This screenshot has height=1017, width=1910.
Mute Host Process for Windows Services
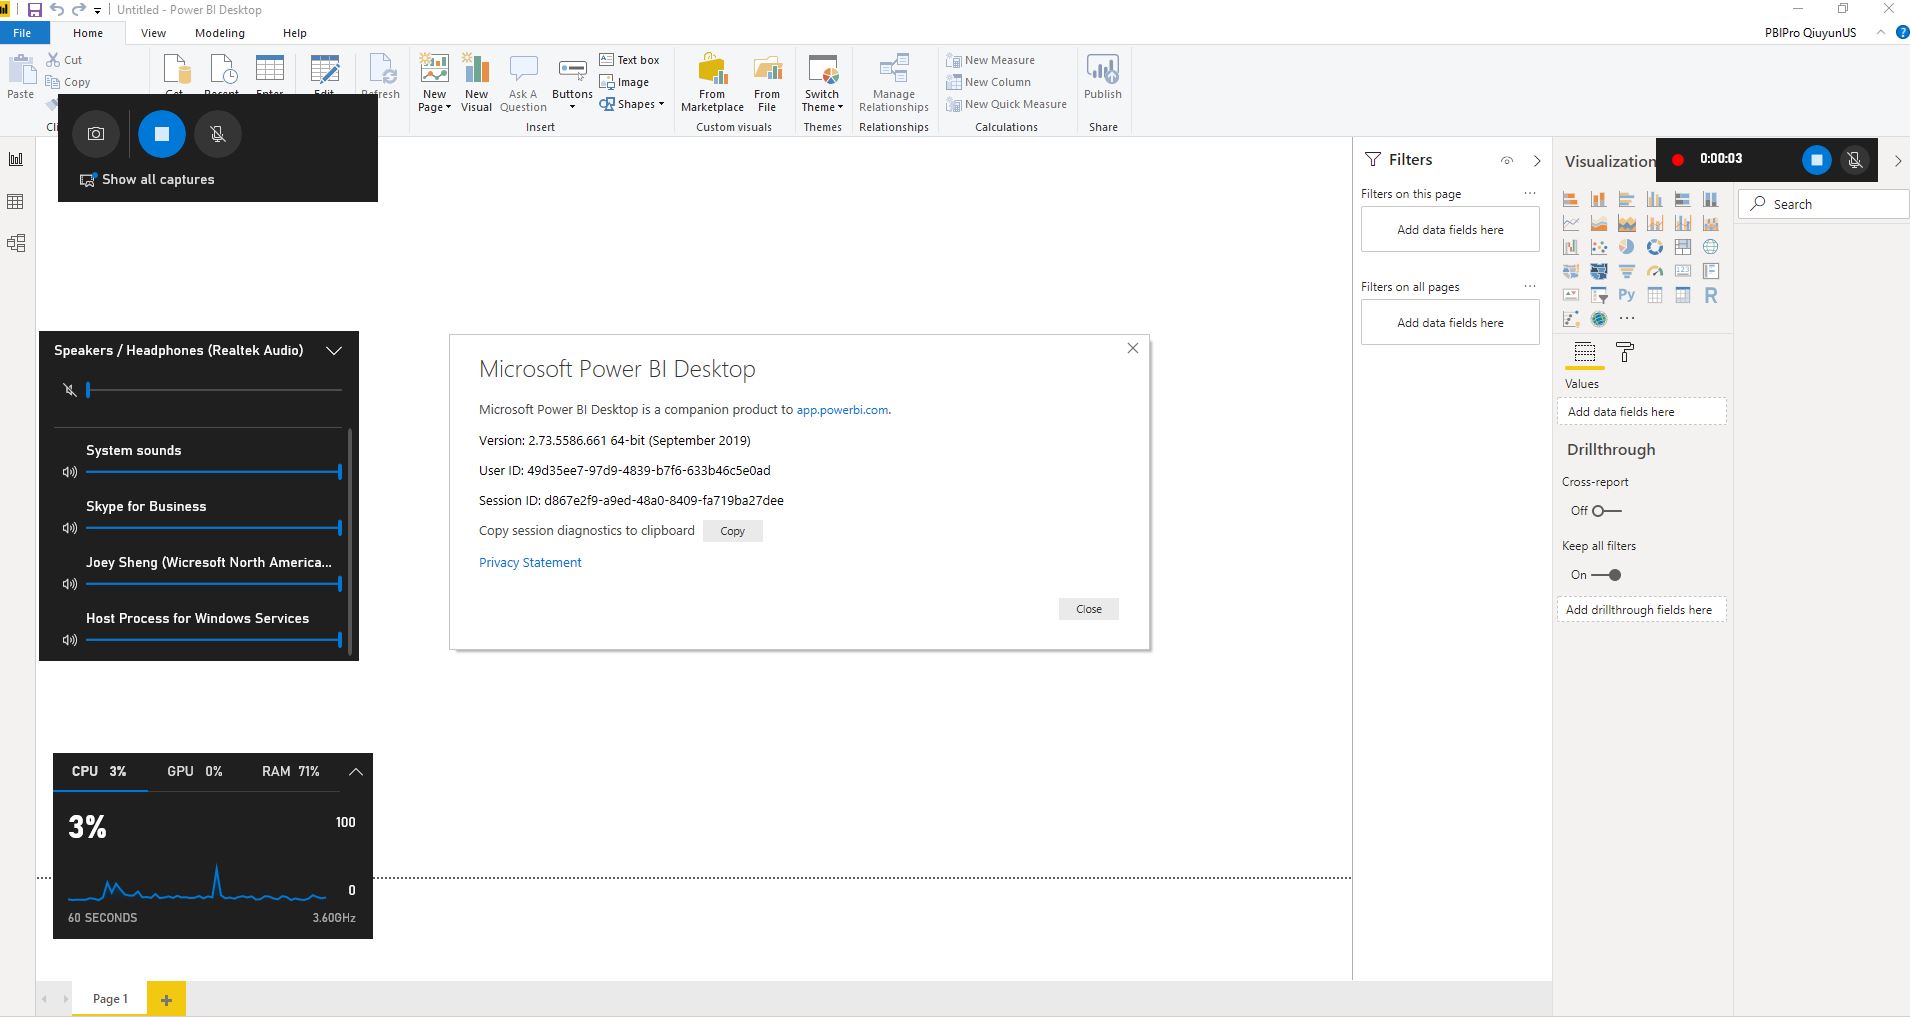(x=69, y=640)
